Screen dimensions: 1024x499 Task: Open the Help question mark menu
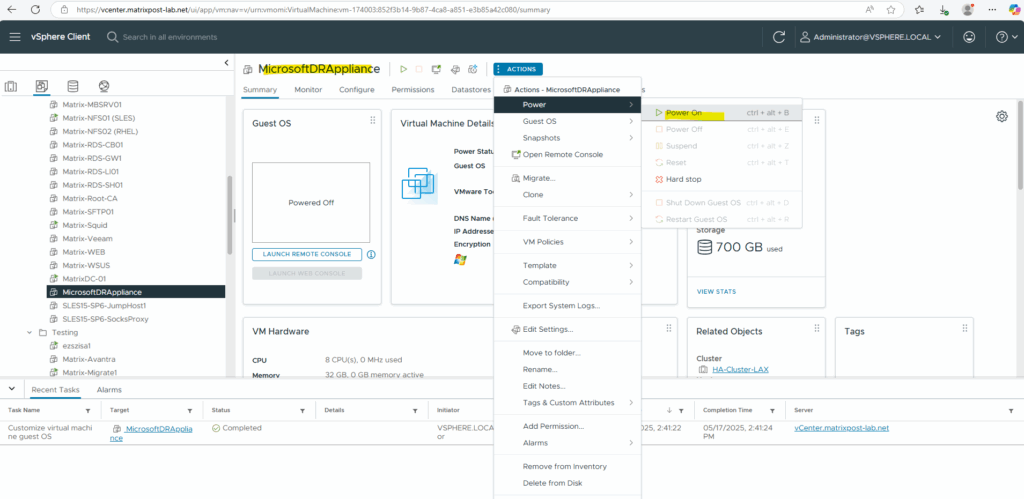click(1006, 37)
